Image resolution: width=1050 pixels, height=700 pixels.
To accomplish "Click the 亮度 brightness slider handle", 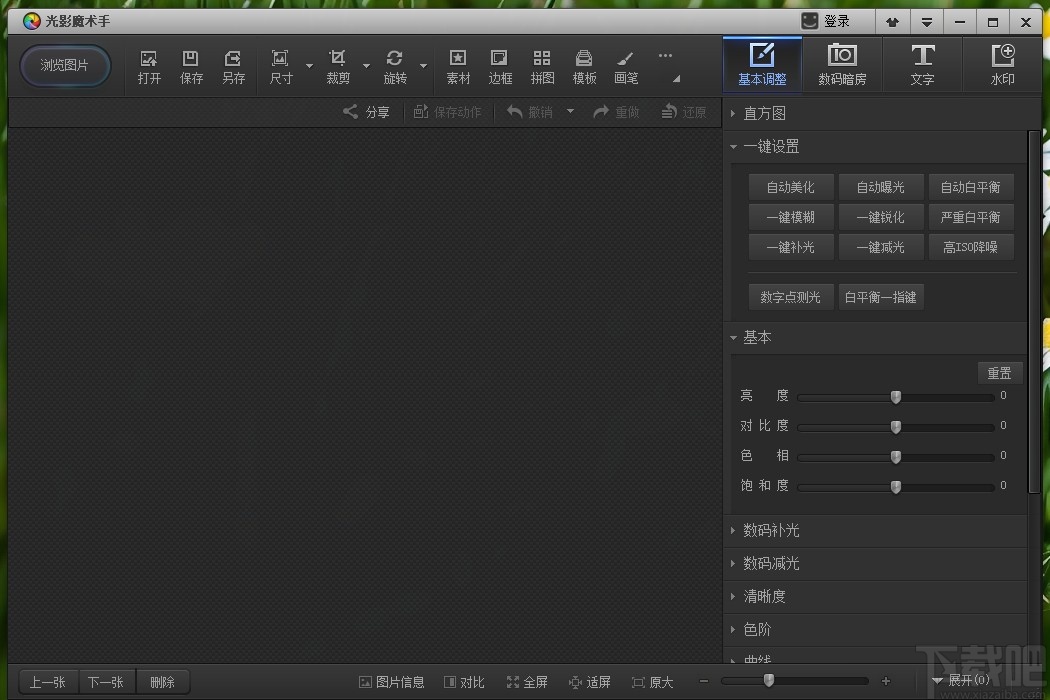I will [896, 397].
